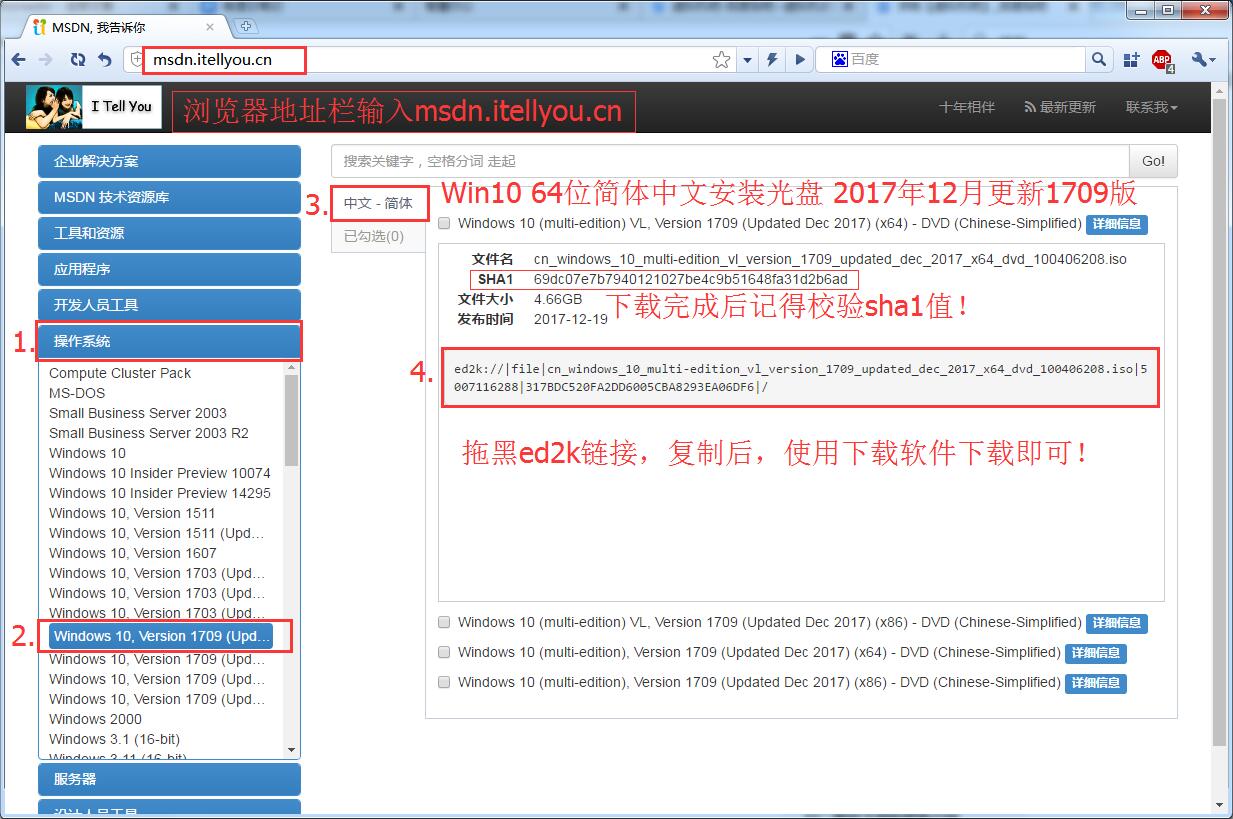Expand the 工具和资源 category
Screen dimensions: 1233x819
click(x=169, y=233)
